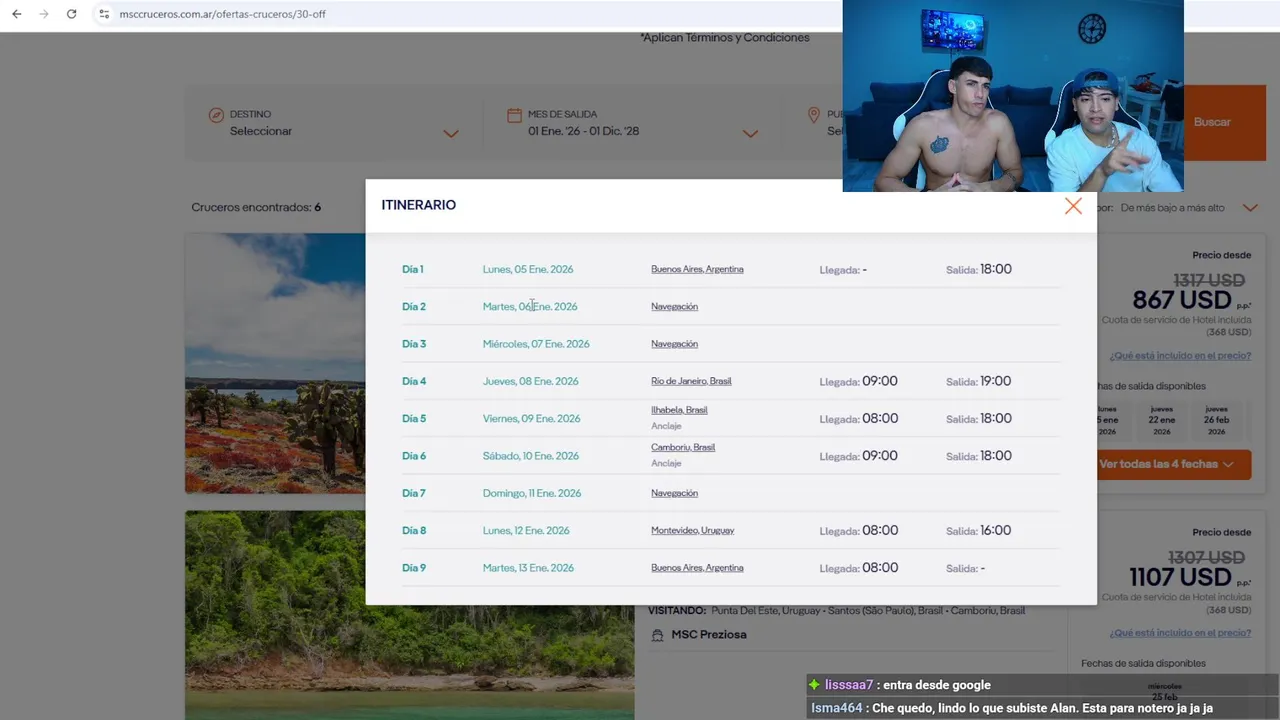Open Montevideo, Uruguay port link
1280x720 pixels.
click(x=692, y=530)
